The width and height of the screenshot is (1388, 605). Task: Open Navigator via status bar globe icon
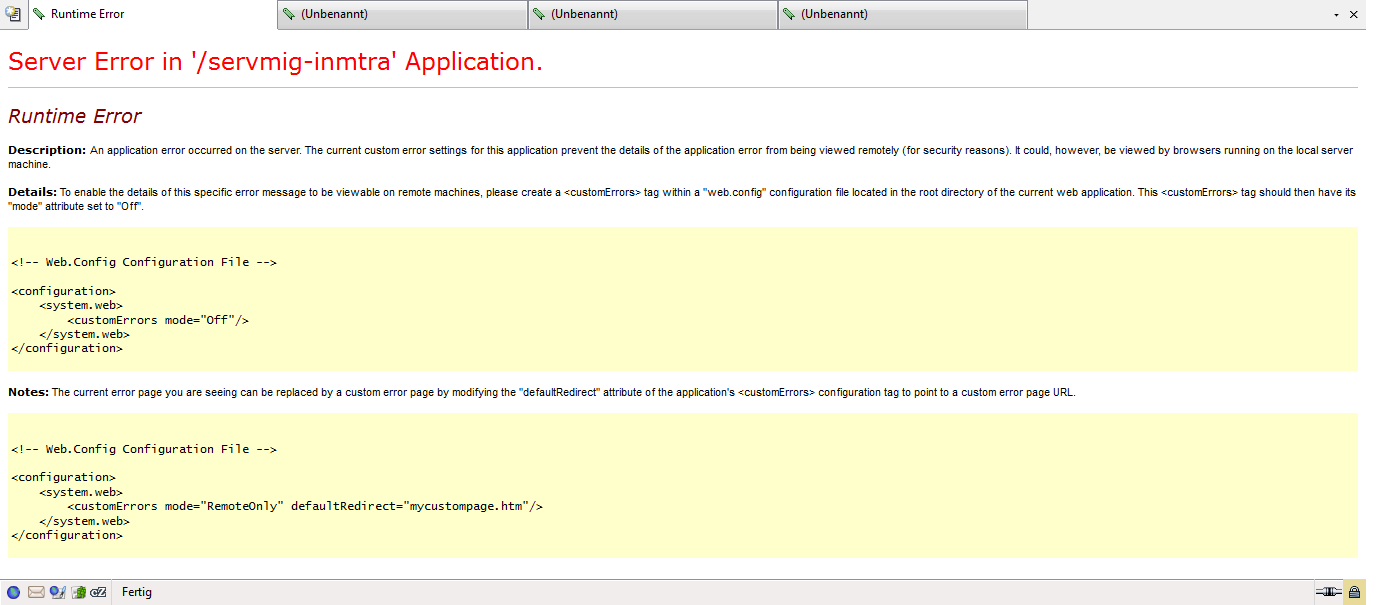tap(13, 592)
